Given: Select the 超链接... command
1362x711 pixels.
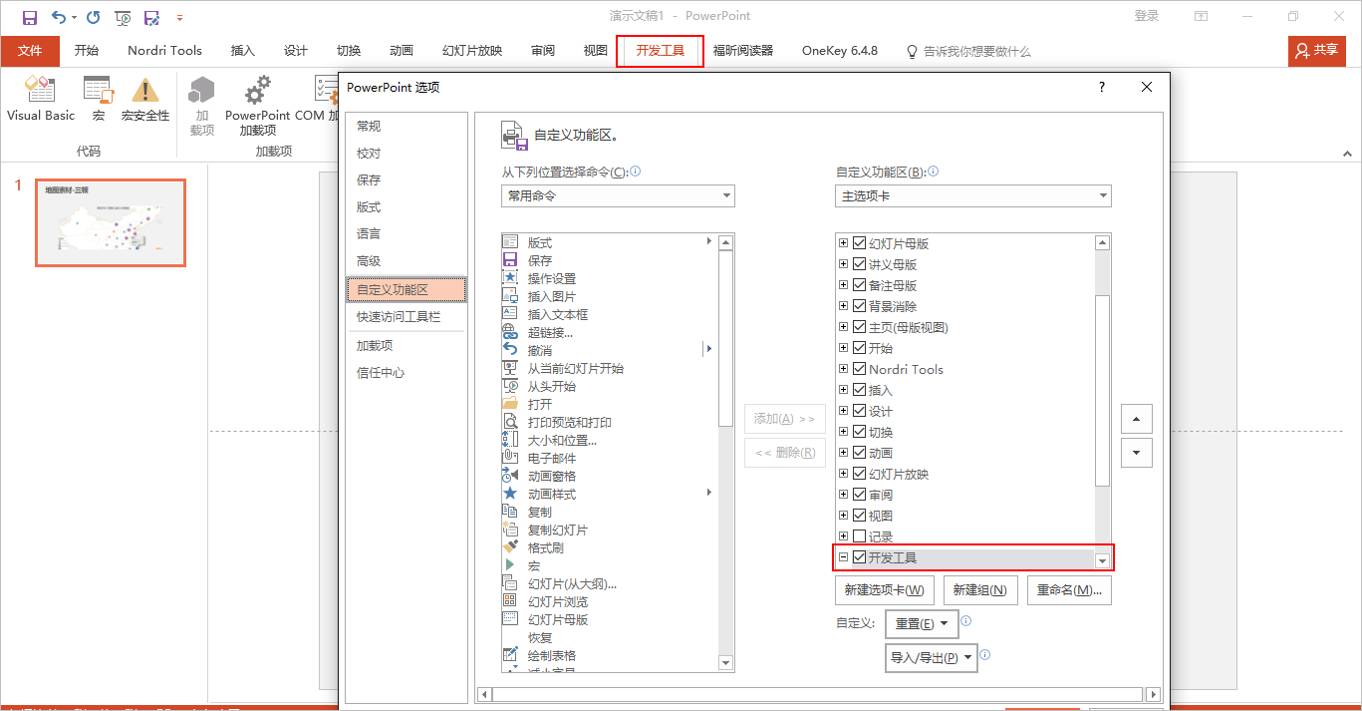Looking at the screenshot, I should click(x=550, y=332).
